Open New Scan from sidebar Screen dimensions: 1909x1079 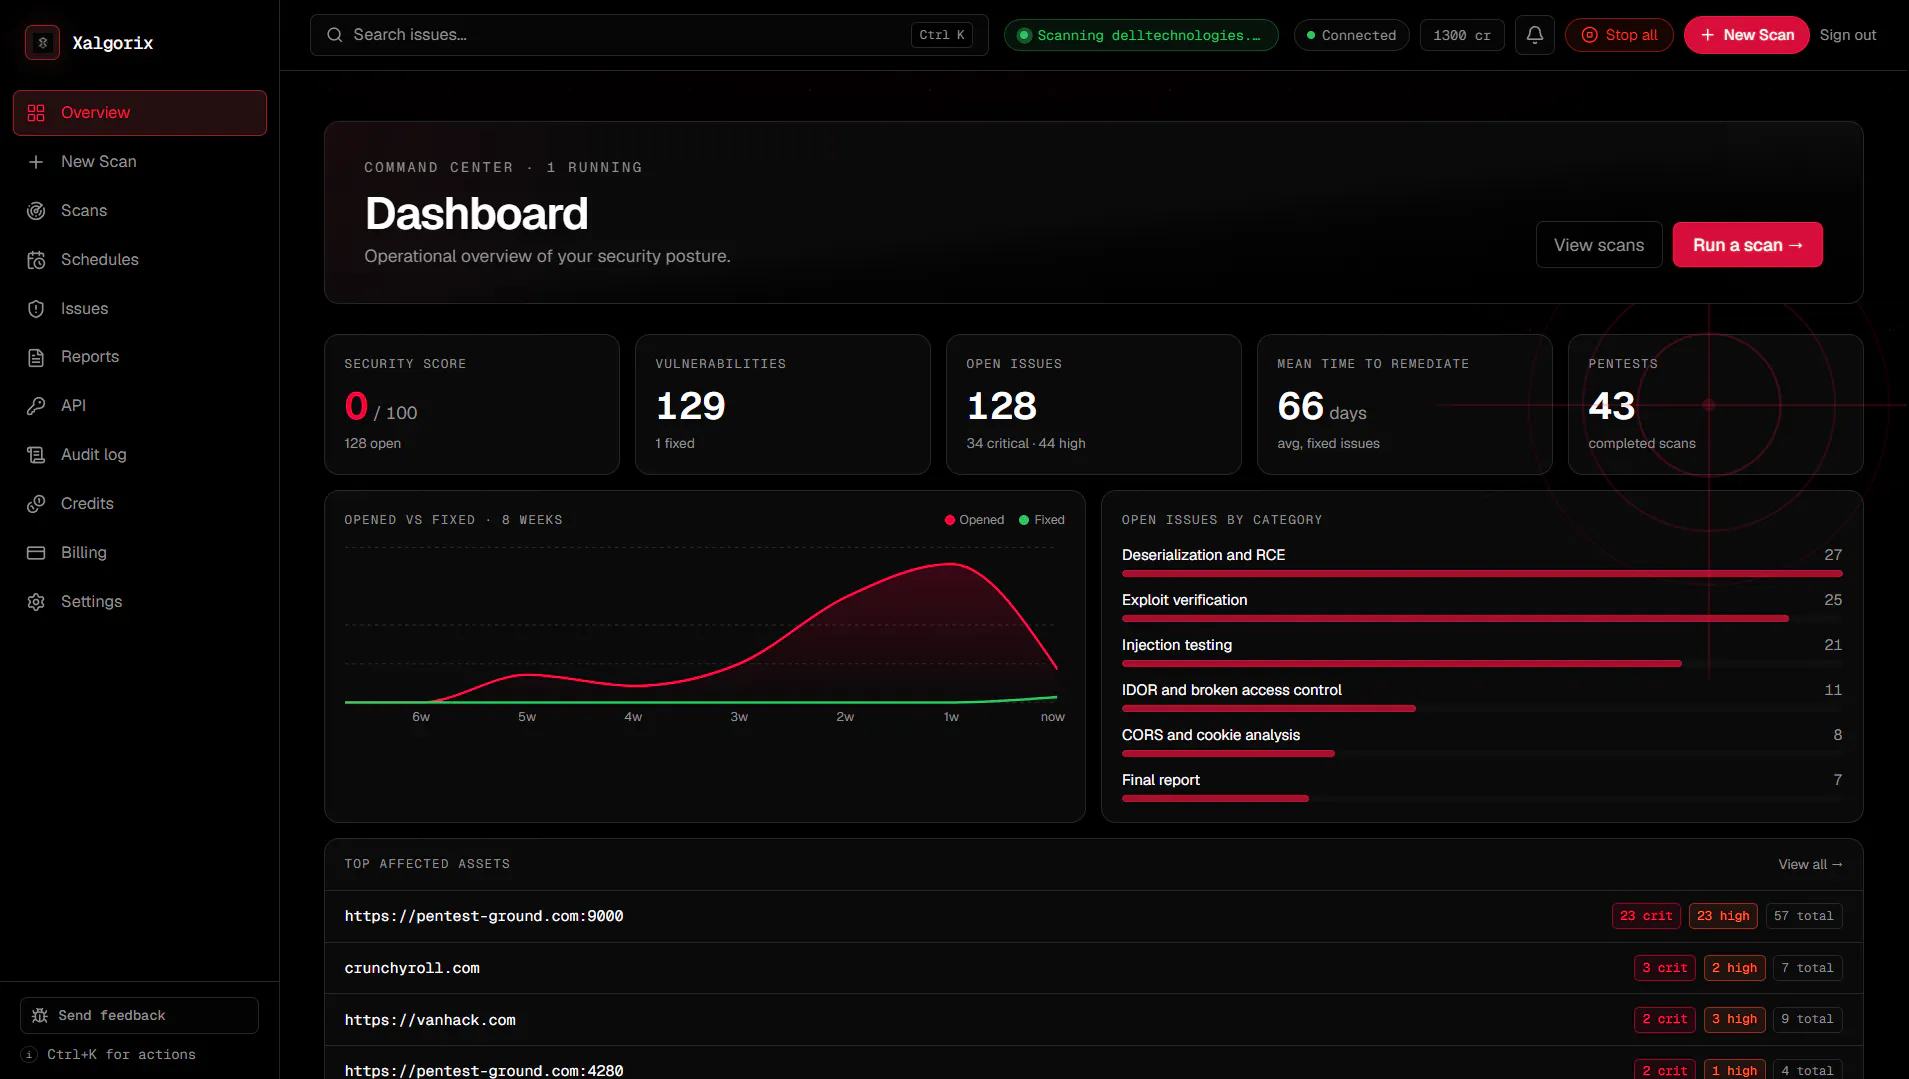pyautogui.click(x=140, y=162)
